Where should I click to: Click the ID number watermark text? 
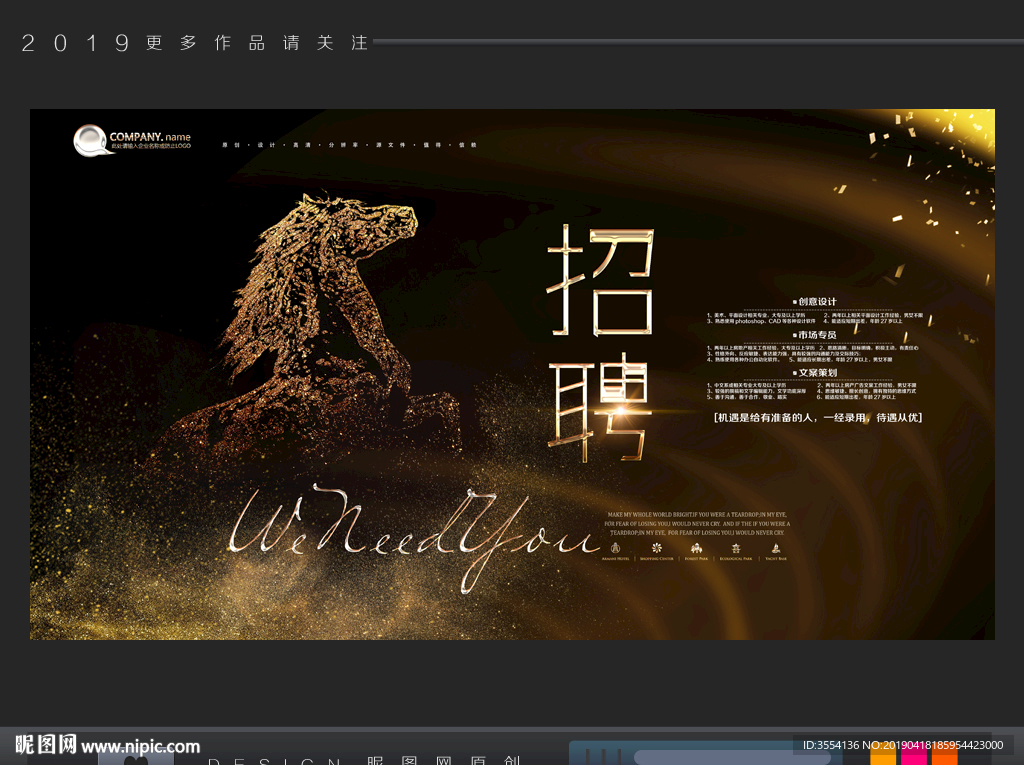tap(902, 745)
